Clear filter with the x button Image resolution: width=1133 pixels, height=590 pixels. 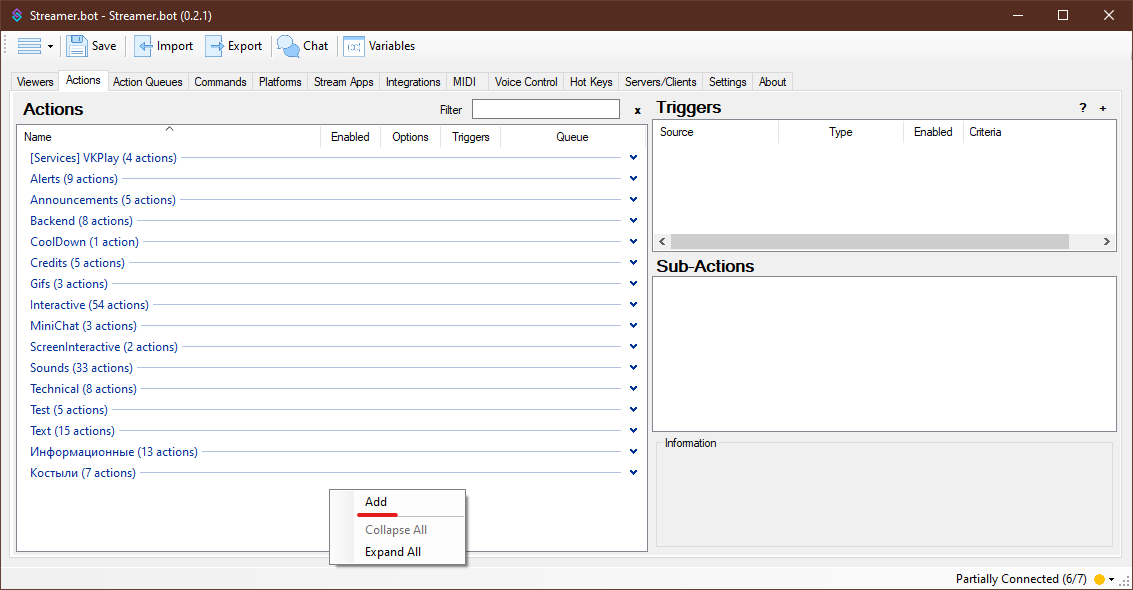[637, 110]
